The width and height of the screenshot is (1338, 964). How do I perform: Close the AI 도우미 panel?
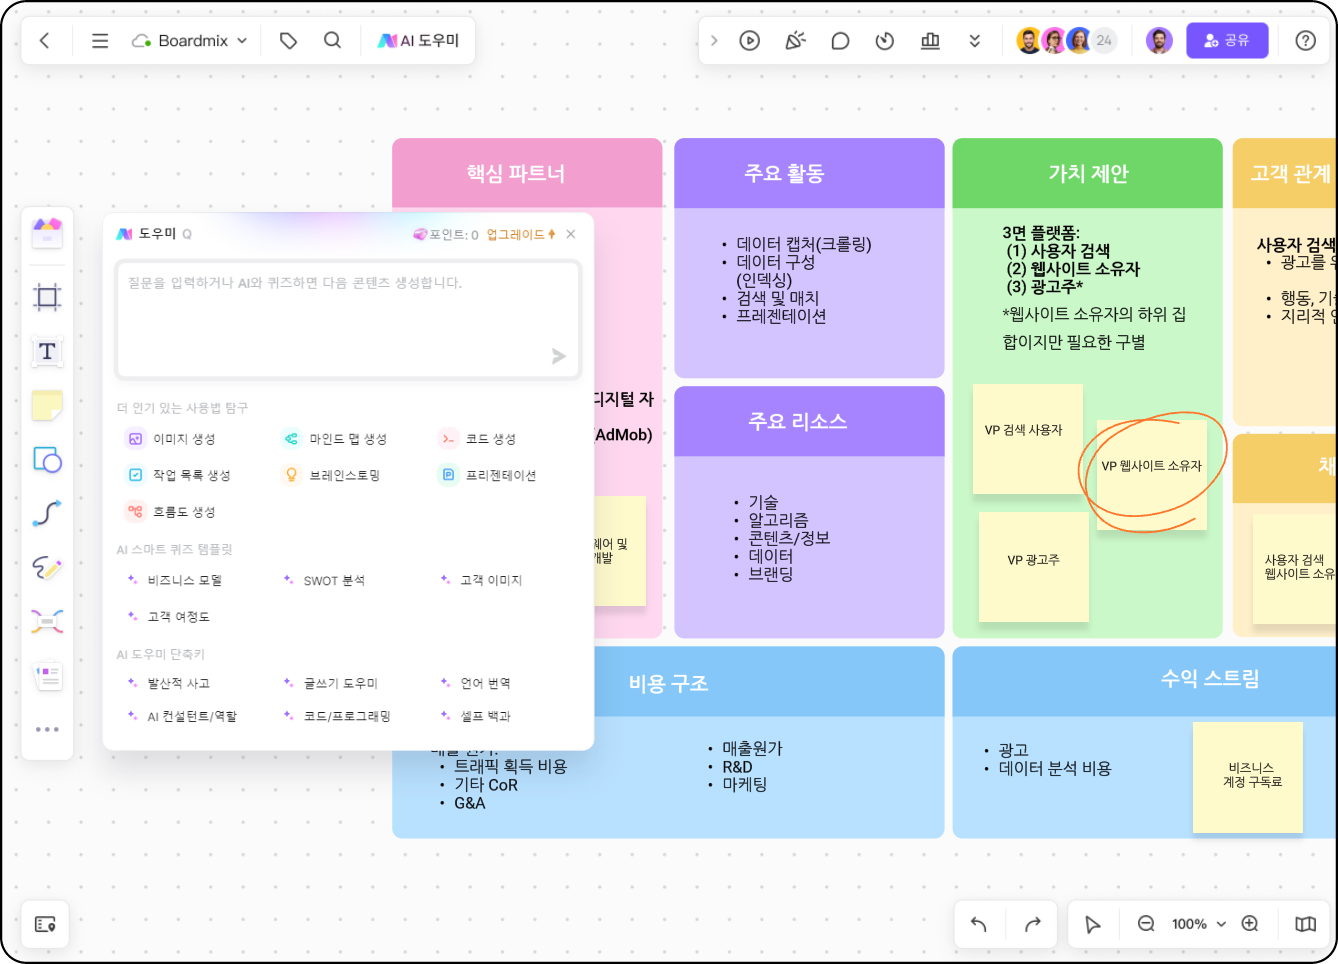pos(571,234)
